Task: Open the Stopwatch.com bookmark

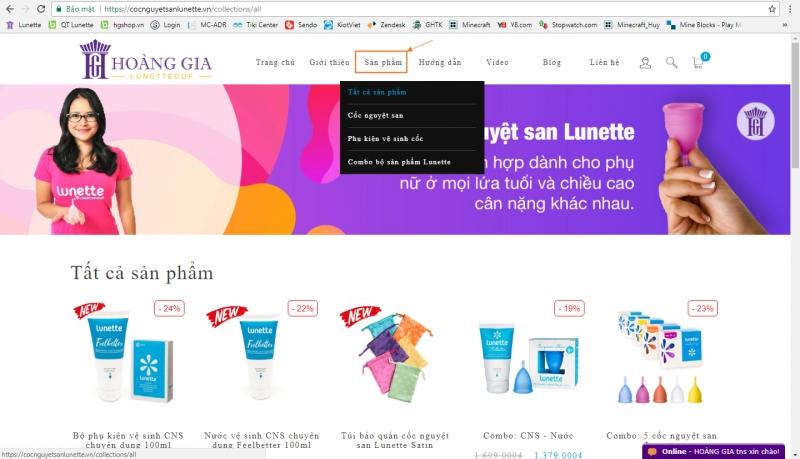Action: tap(568, 24)
